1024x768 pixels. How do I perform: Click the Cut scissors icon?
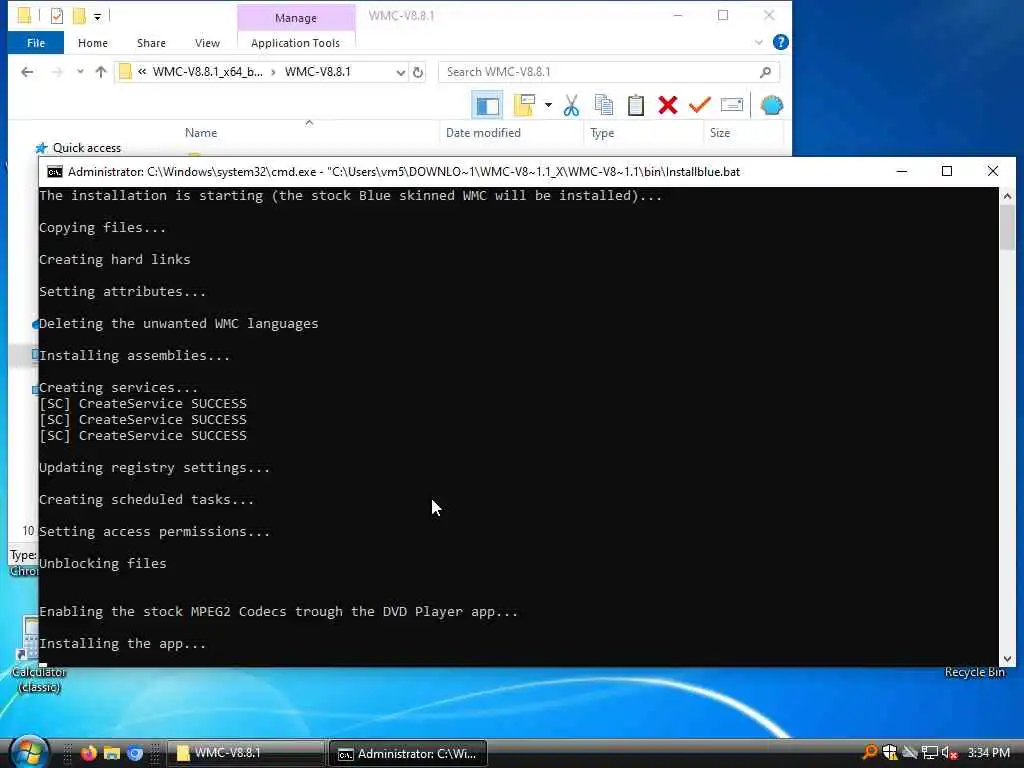pos(571,105)
